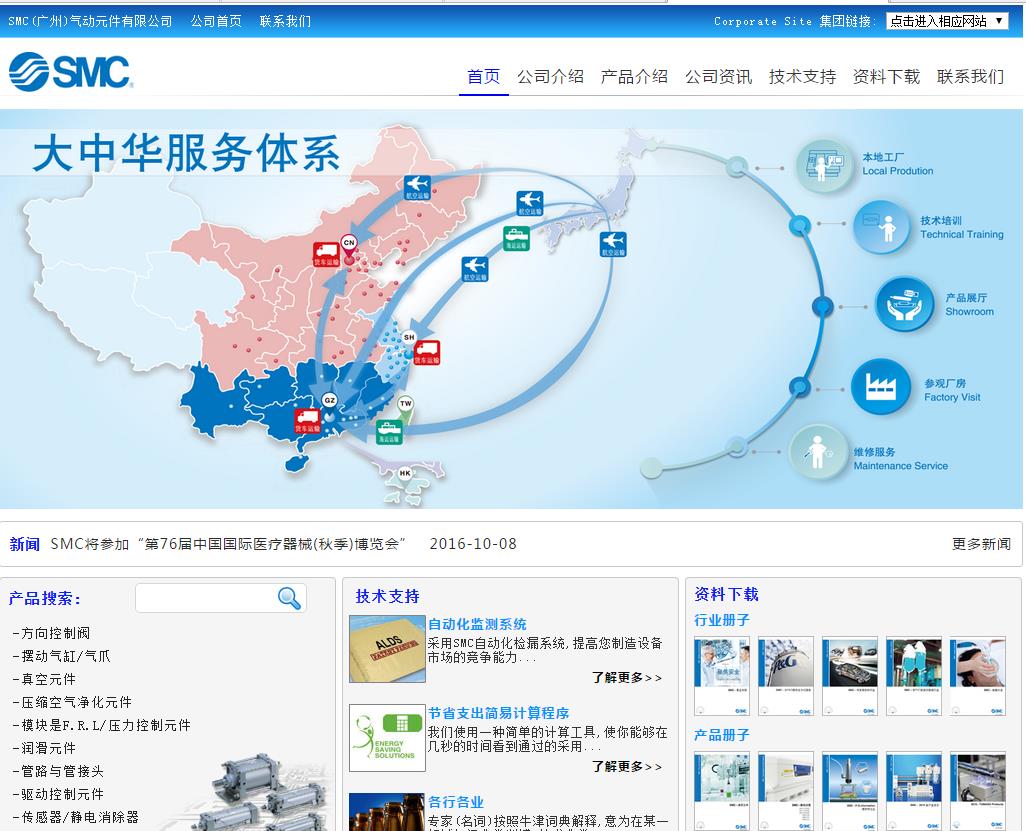The height and width of the screenshot is (831, 1026).
Task: Open the 技术支持 menu item
Action: click(x=802, y=77)
